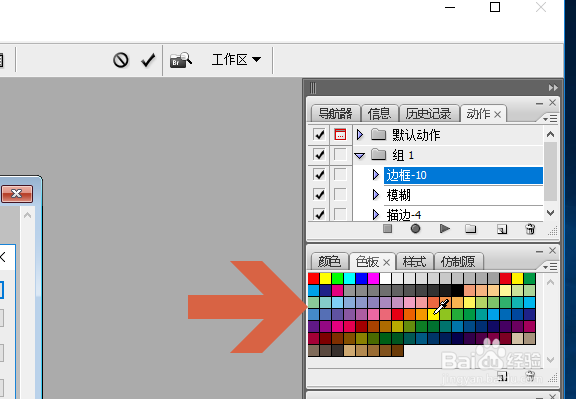Collapse the panel dock with the double arrow
576x399 pixels.
point(553,88)
